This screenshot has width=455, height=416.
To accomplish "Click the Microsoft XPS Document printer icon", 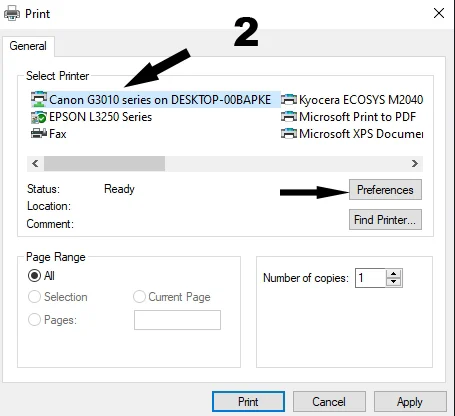I will point(289,134).
